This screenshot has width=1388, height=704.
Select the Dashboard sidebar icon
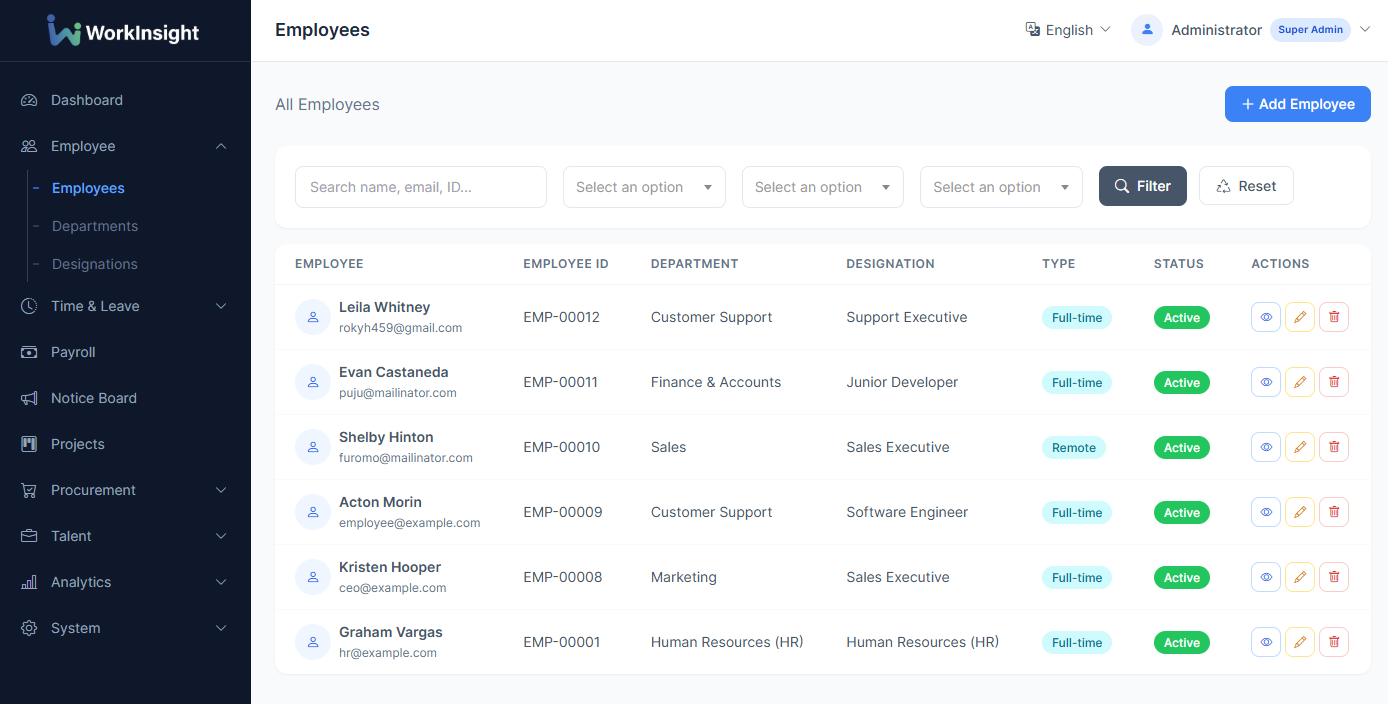tap(27, 100)
